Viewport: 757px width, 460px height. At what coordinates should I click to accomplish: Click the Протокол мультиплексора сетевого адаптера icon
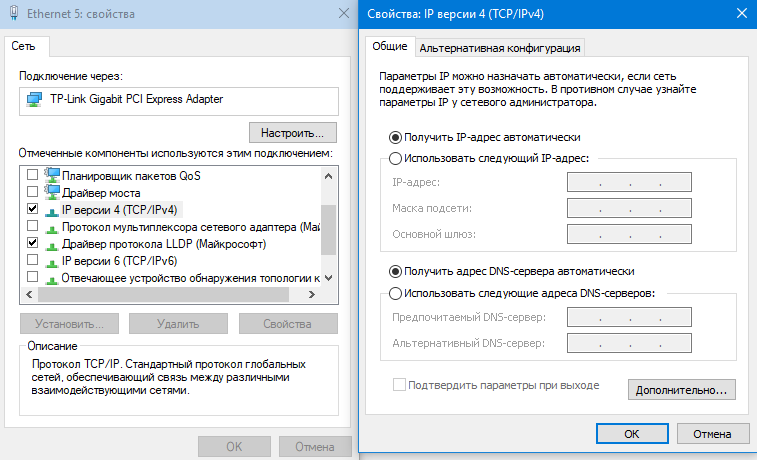[x=51, y=226]
